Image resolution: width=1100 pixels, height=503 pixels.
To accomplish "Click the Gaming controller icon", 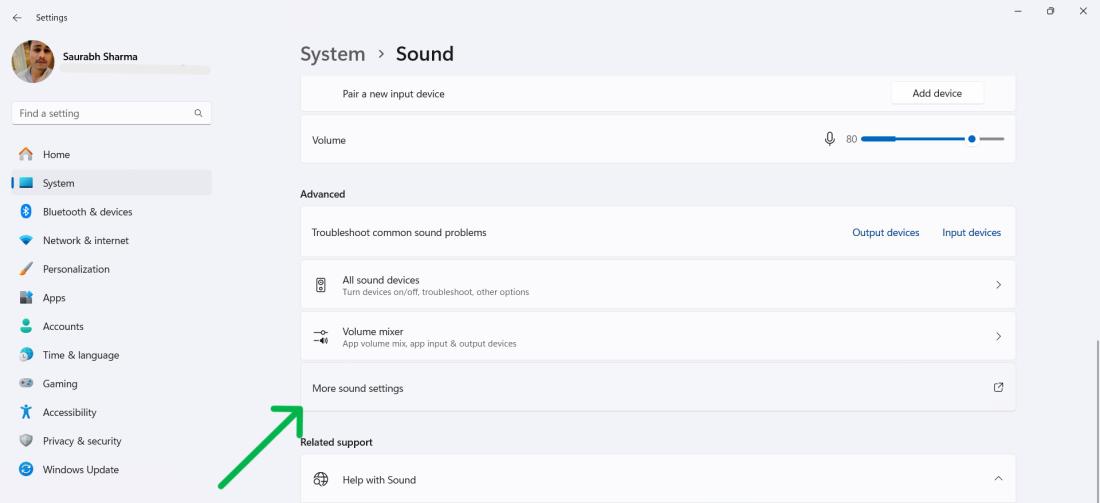I will (26, 384).
